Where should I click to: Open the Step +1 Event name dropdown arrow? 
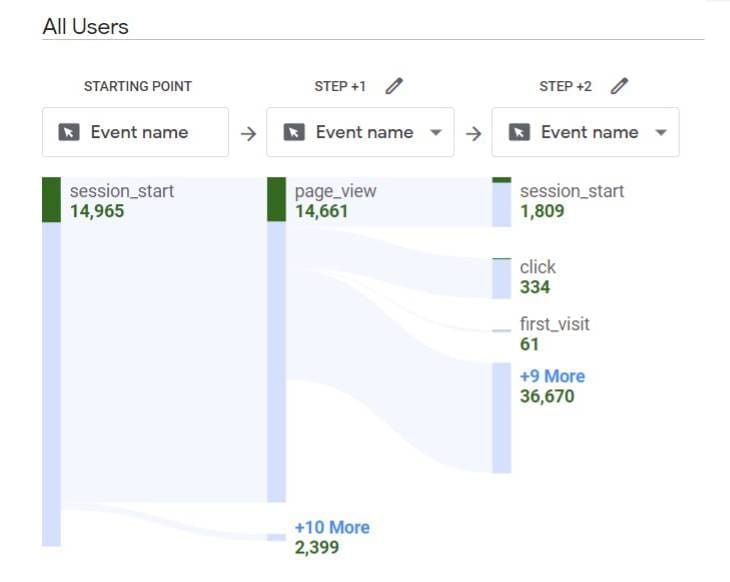[x=435, y=133]
